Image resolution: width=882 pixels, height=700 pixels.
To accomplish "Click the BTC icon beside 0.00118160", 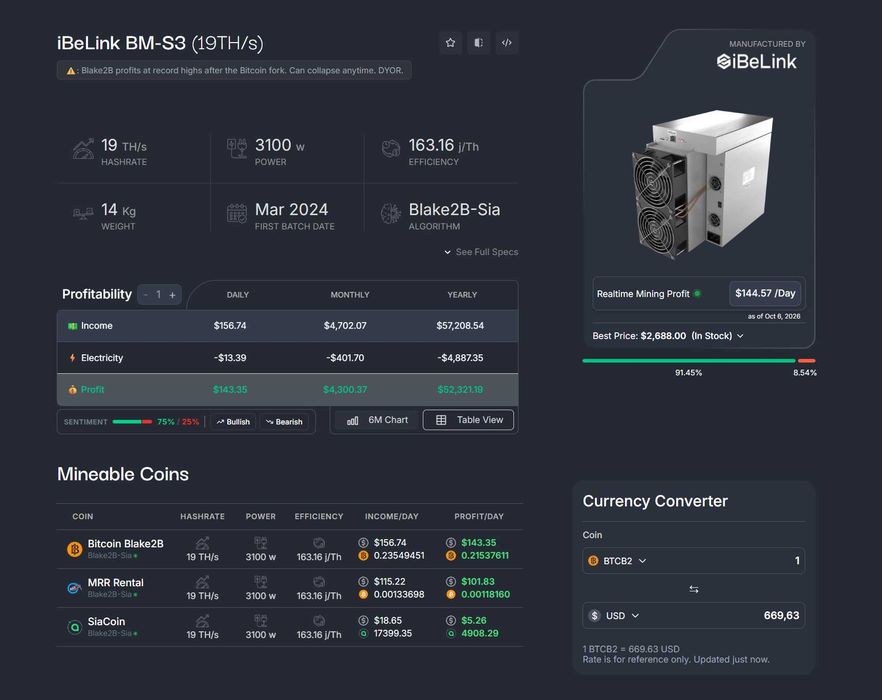I will click(451, 594).
